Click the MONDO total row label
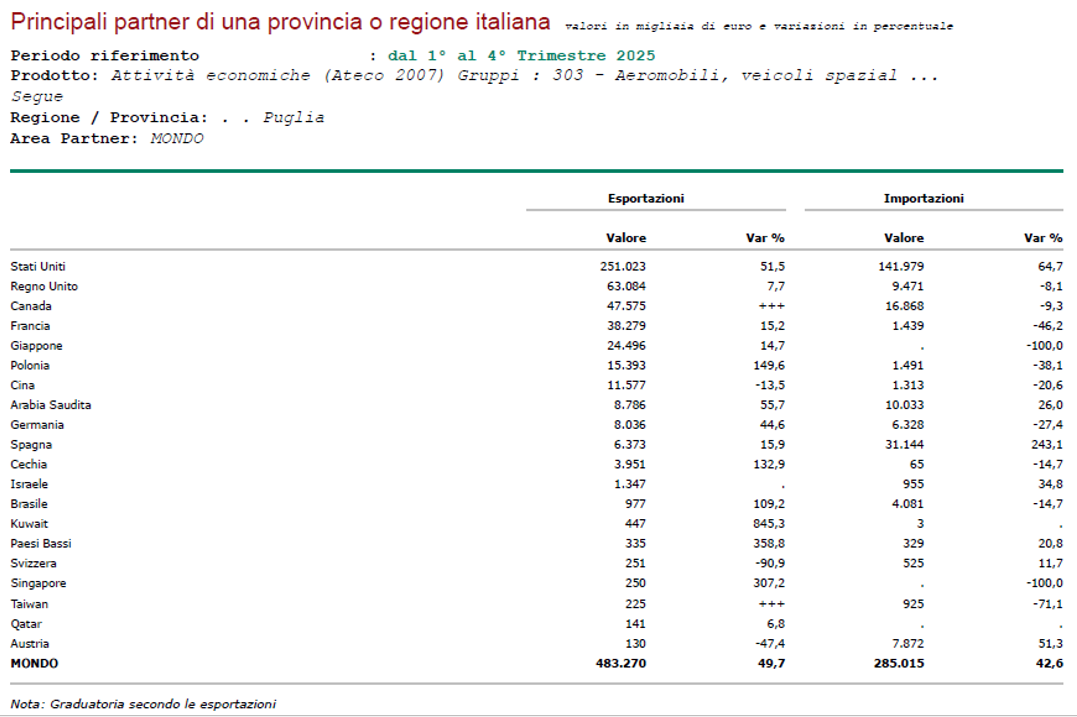This screenshot has height=717, width=1077. click(x=34, y=664)
